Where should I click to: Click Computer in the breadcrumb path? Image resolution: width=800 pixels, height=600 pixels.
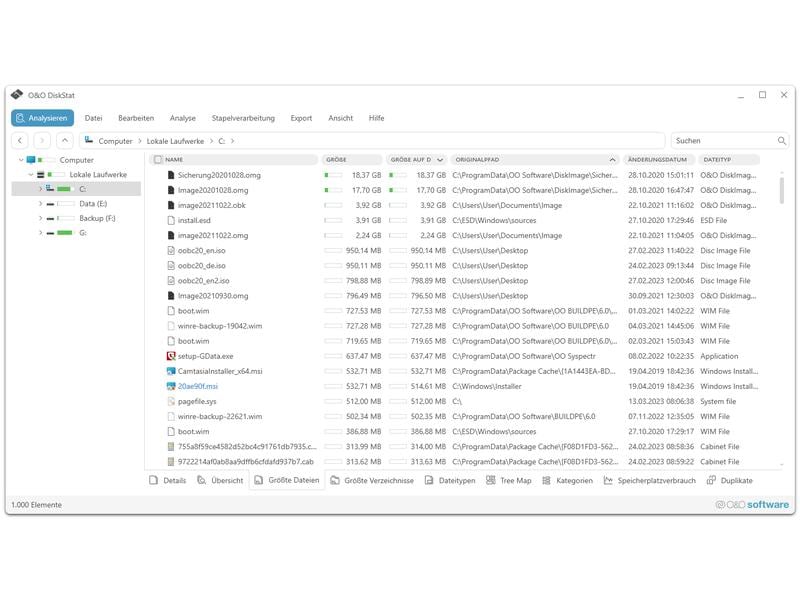click(x=115, y=141)
